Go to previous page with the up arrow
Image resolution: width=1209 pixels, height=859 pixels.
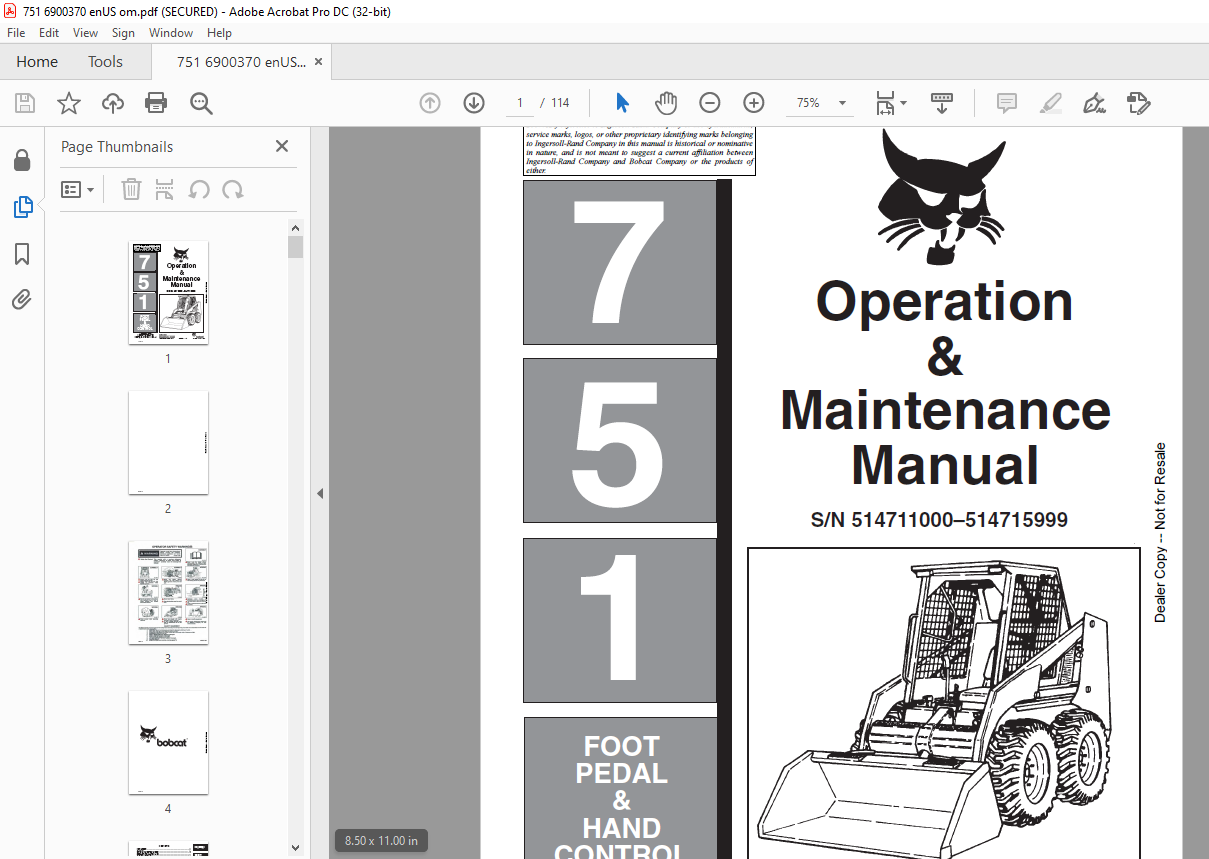(x=430, y=103)
